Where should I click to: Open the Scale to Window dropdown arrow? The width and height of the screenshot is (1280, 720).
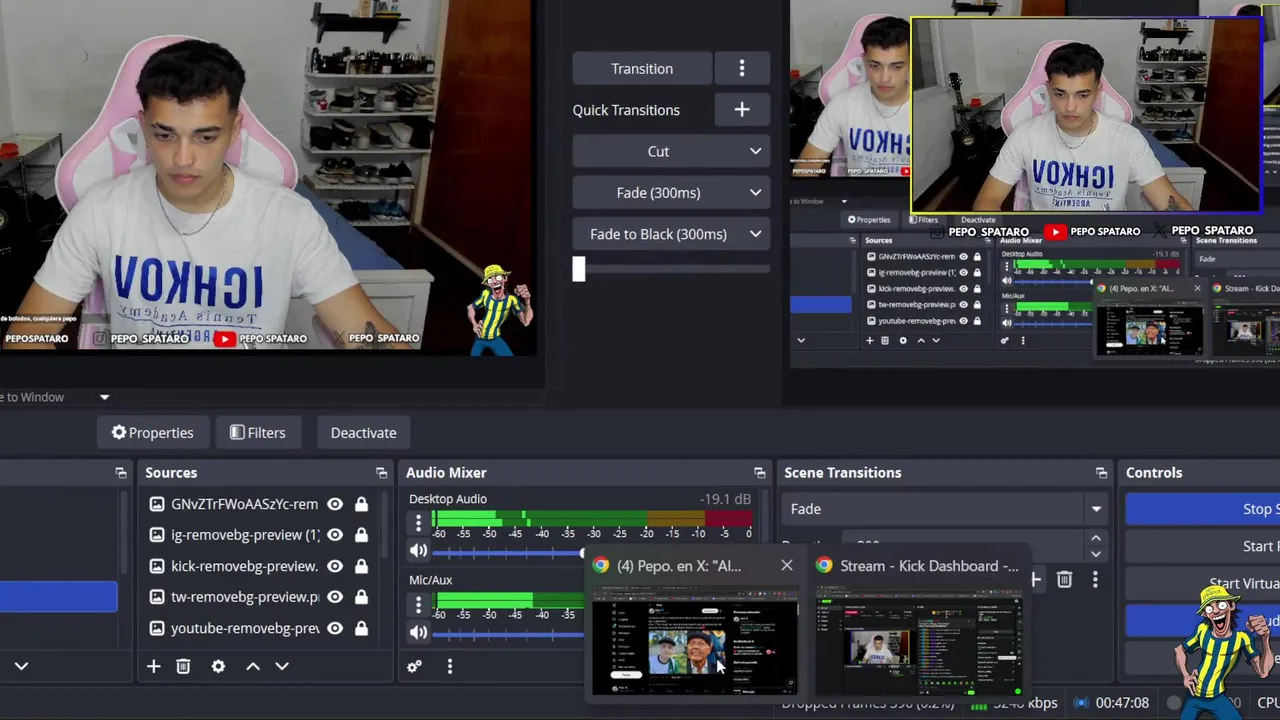[104, 397]
